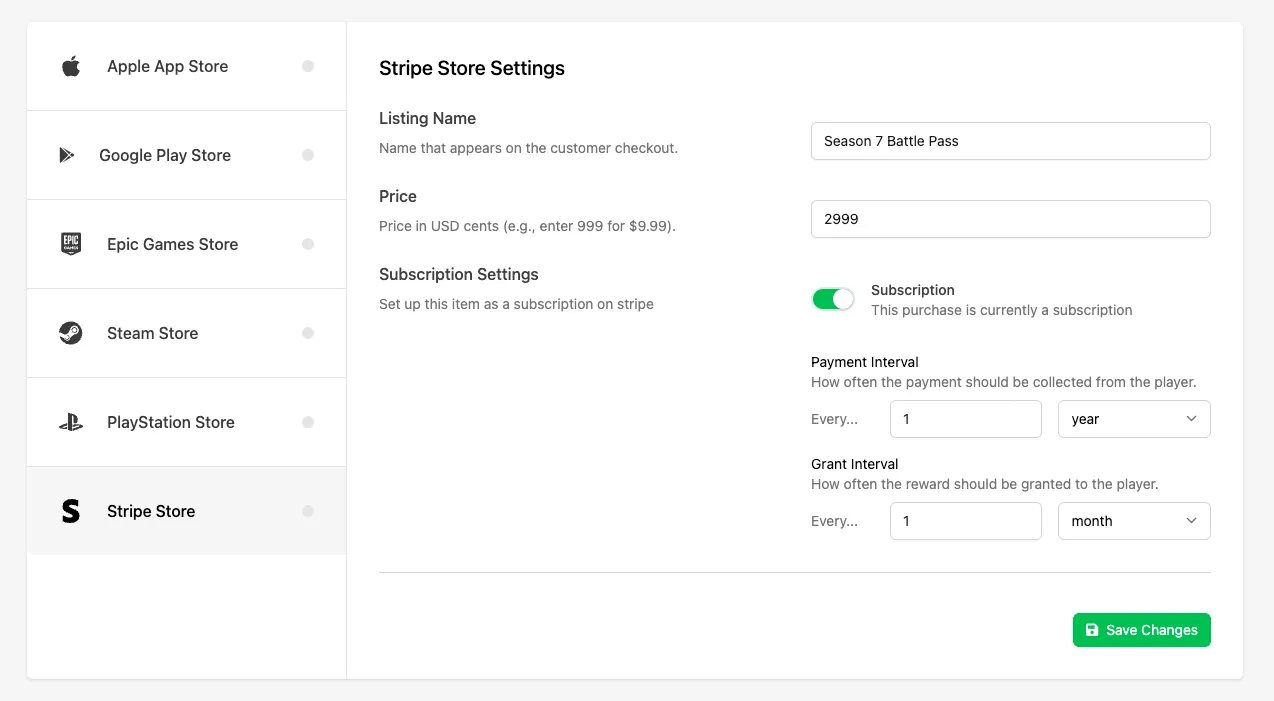The image size is (1274, 701).
Task: Turn off the Subscription toggle
Action: pyautogui.click(x=833, y=299)
